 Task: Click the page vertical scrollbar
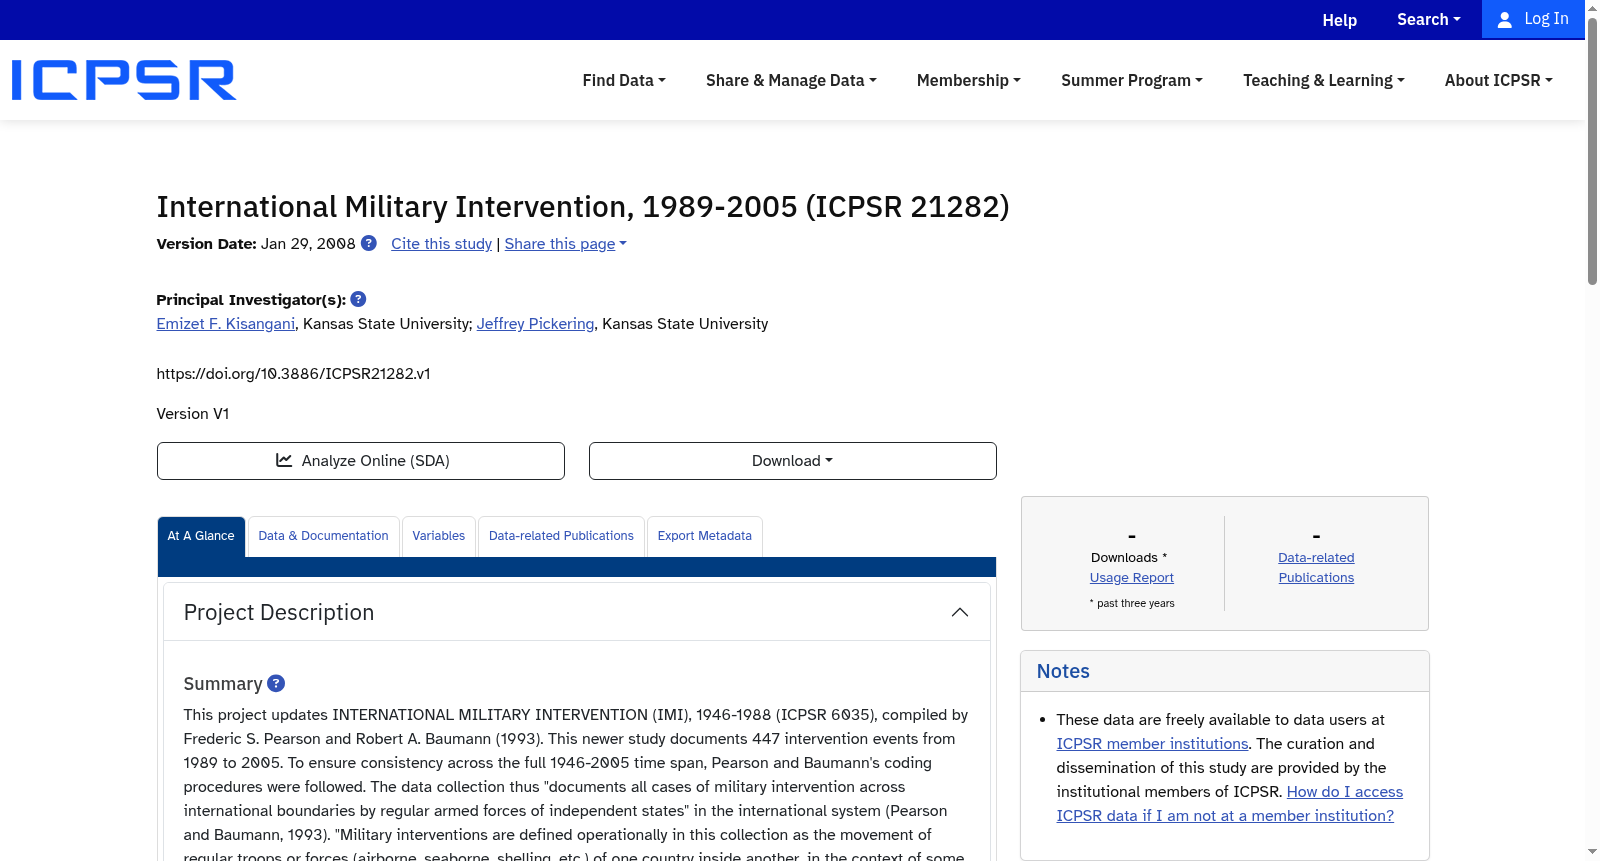(1592, 150)
